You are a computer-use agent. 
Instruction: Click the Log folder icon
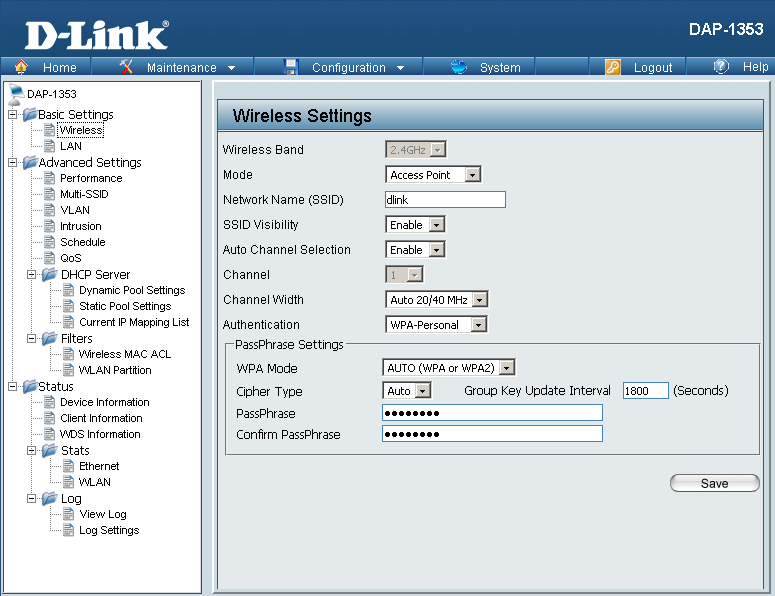coord(49,498)
